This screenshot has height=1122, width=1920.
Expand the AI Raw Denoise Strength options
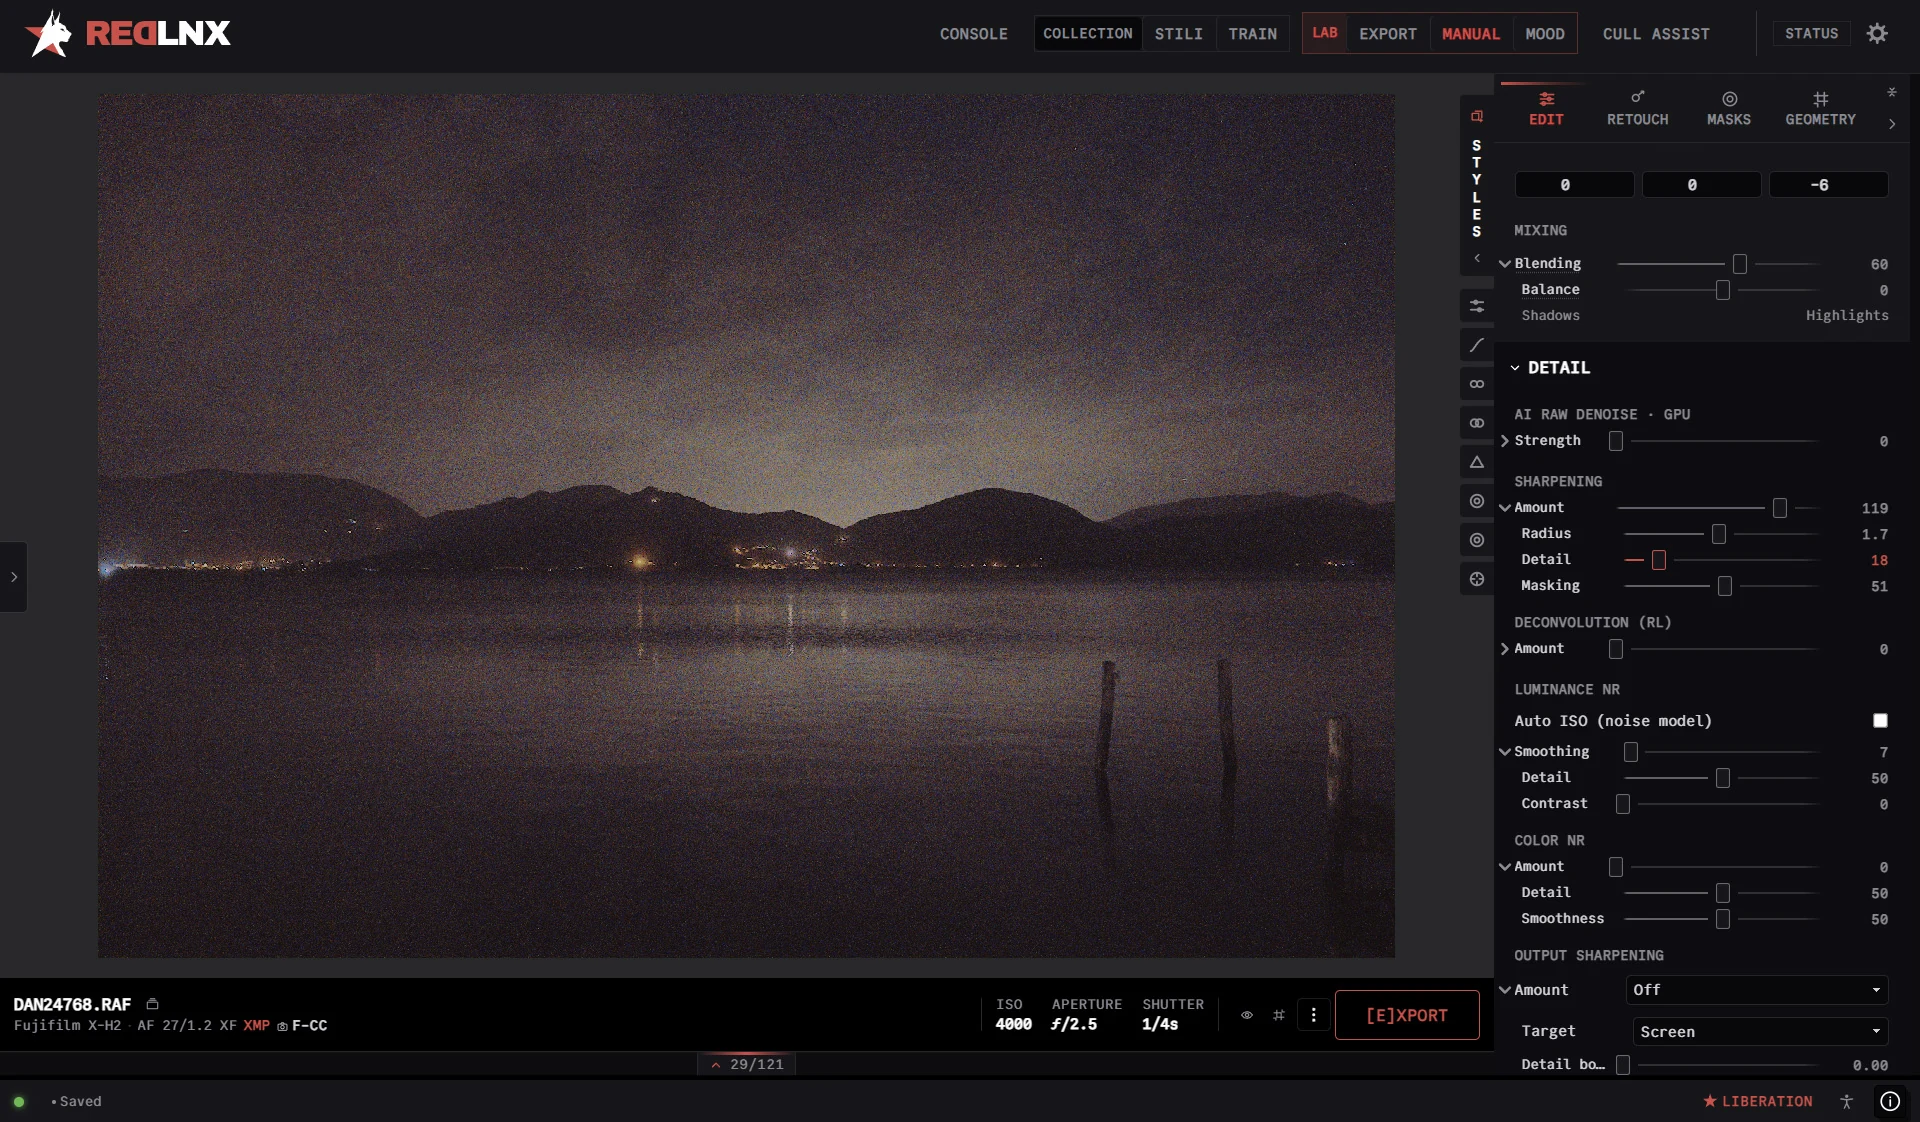tap(1504, 441)
